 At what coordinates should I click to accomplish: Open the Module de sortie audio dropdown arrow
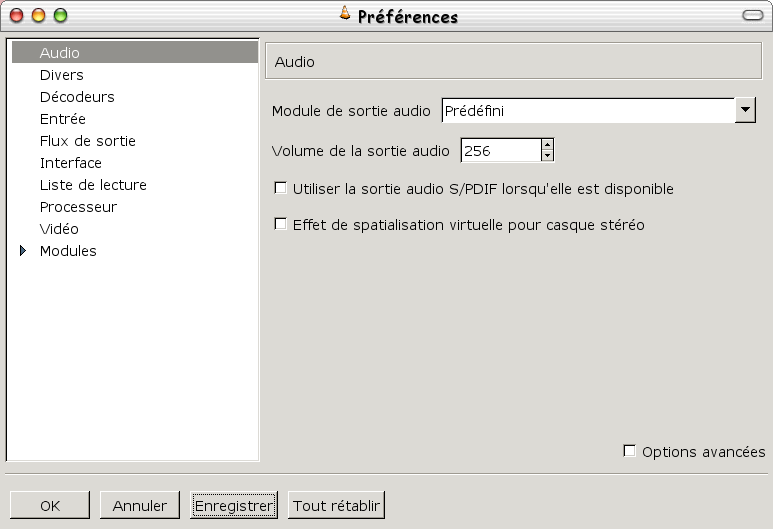745,110
